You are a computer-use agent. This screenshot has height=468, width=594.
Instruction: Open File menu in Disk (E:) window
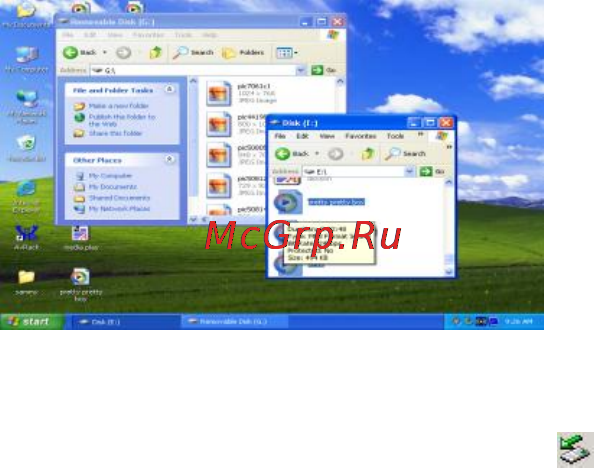point(280,136)
